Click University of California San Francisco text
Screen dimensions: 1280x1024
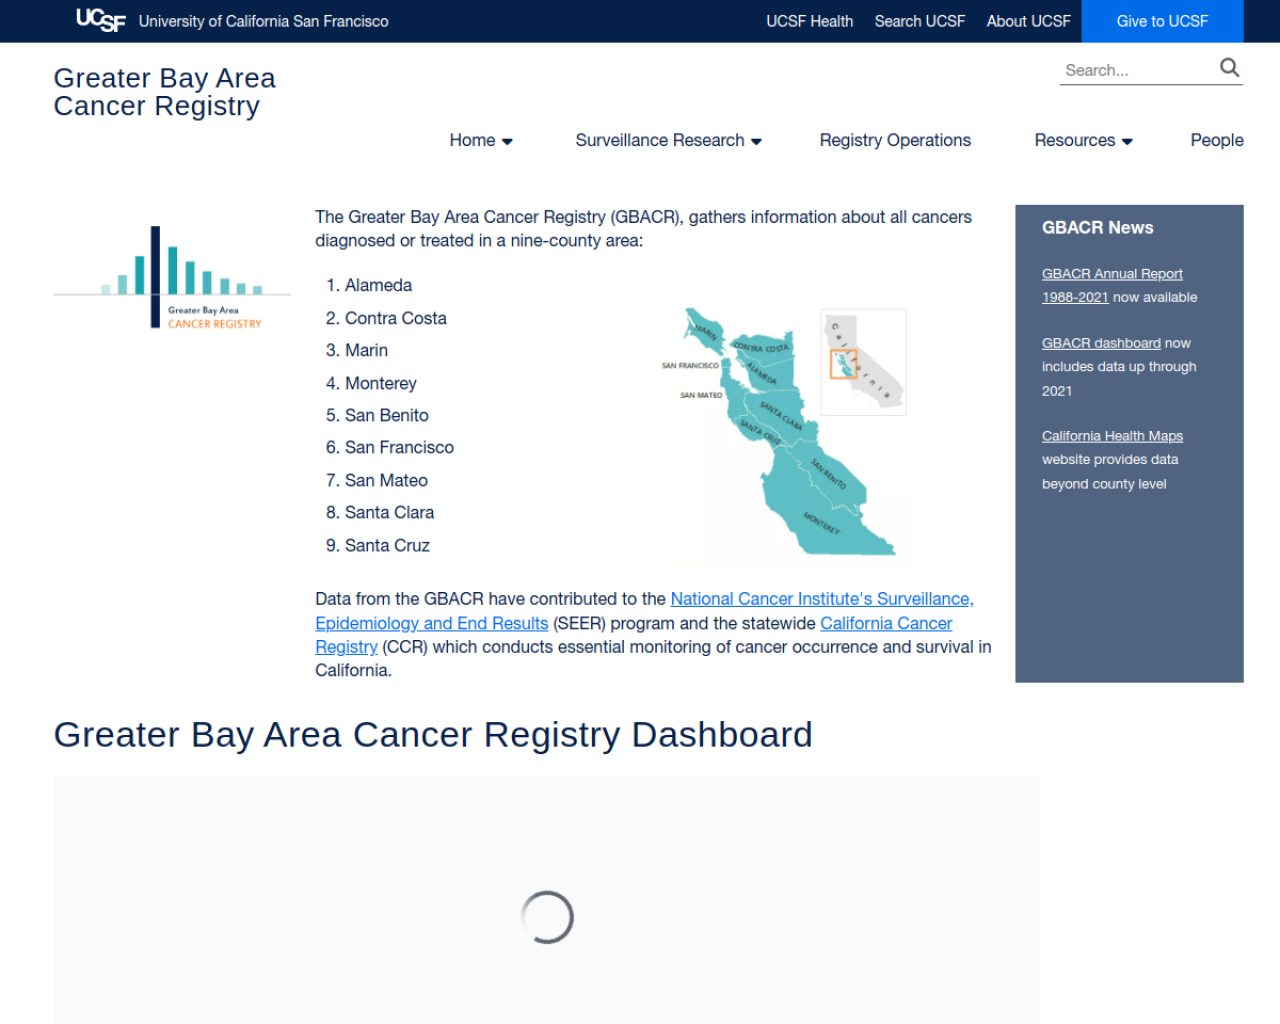(263, 21)
